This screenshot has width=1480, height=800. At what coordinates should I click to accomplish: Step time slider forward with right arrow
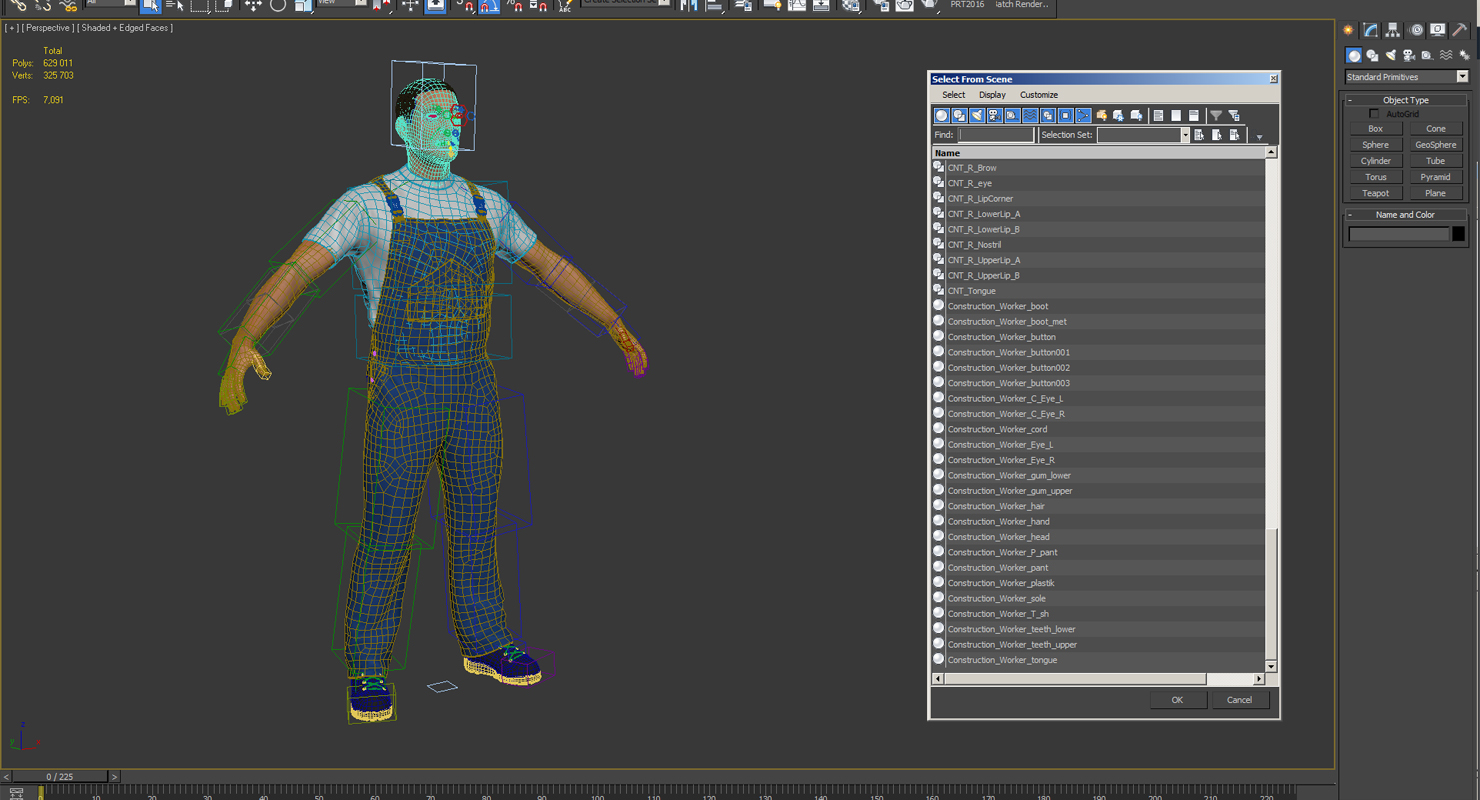tap(114, 777)
